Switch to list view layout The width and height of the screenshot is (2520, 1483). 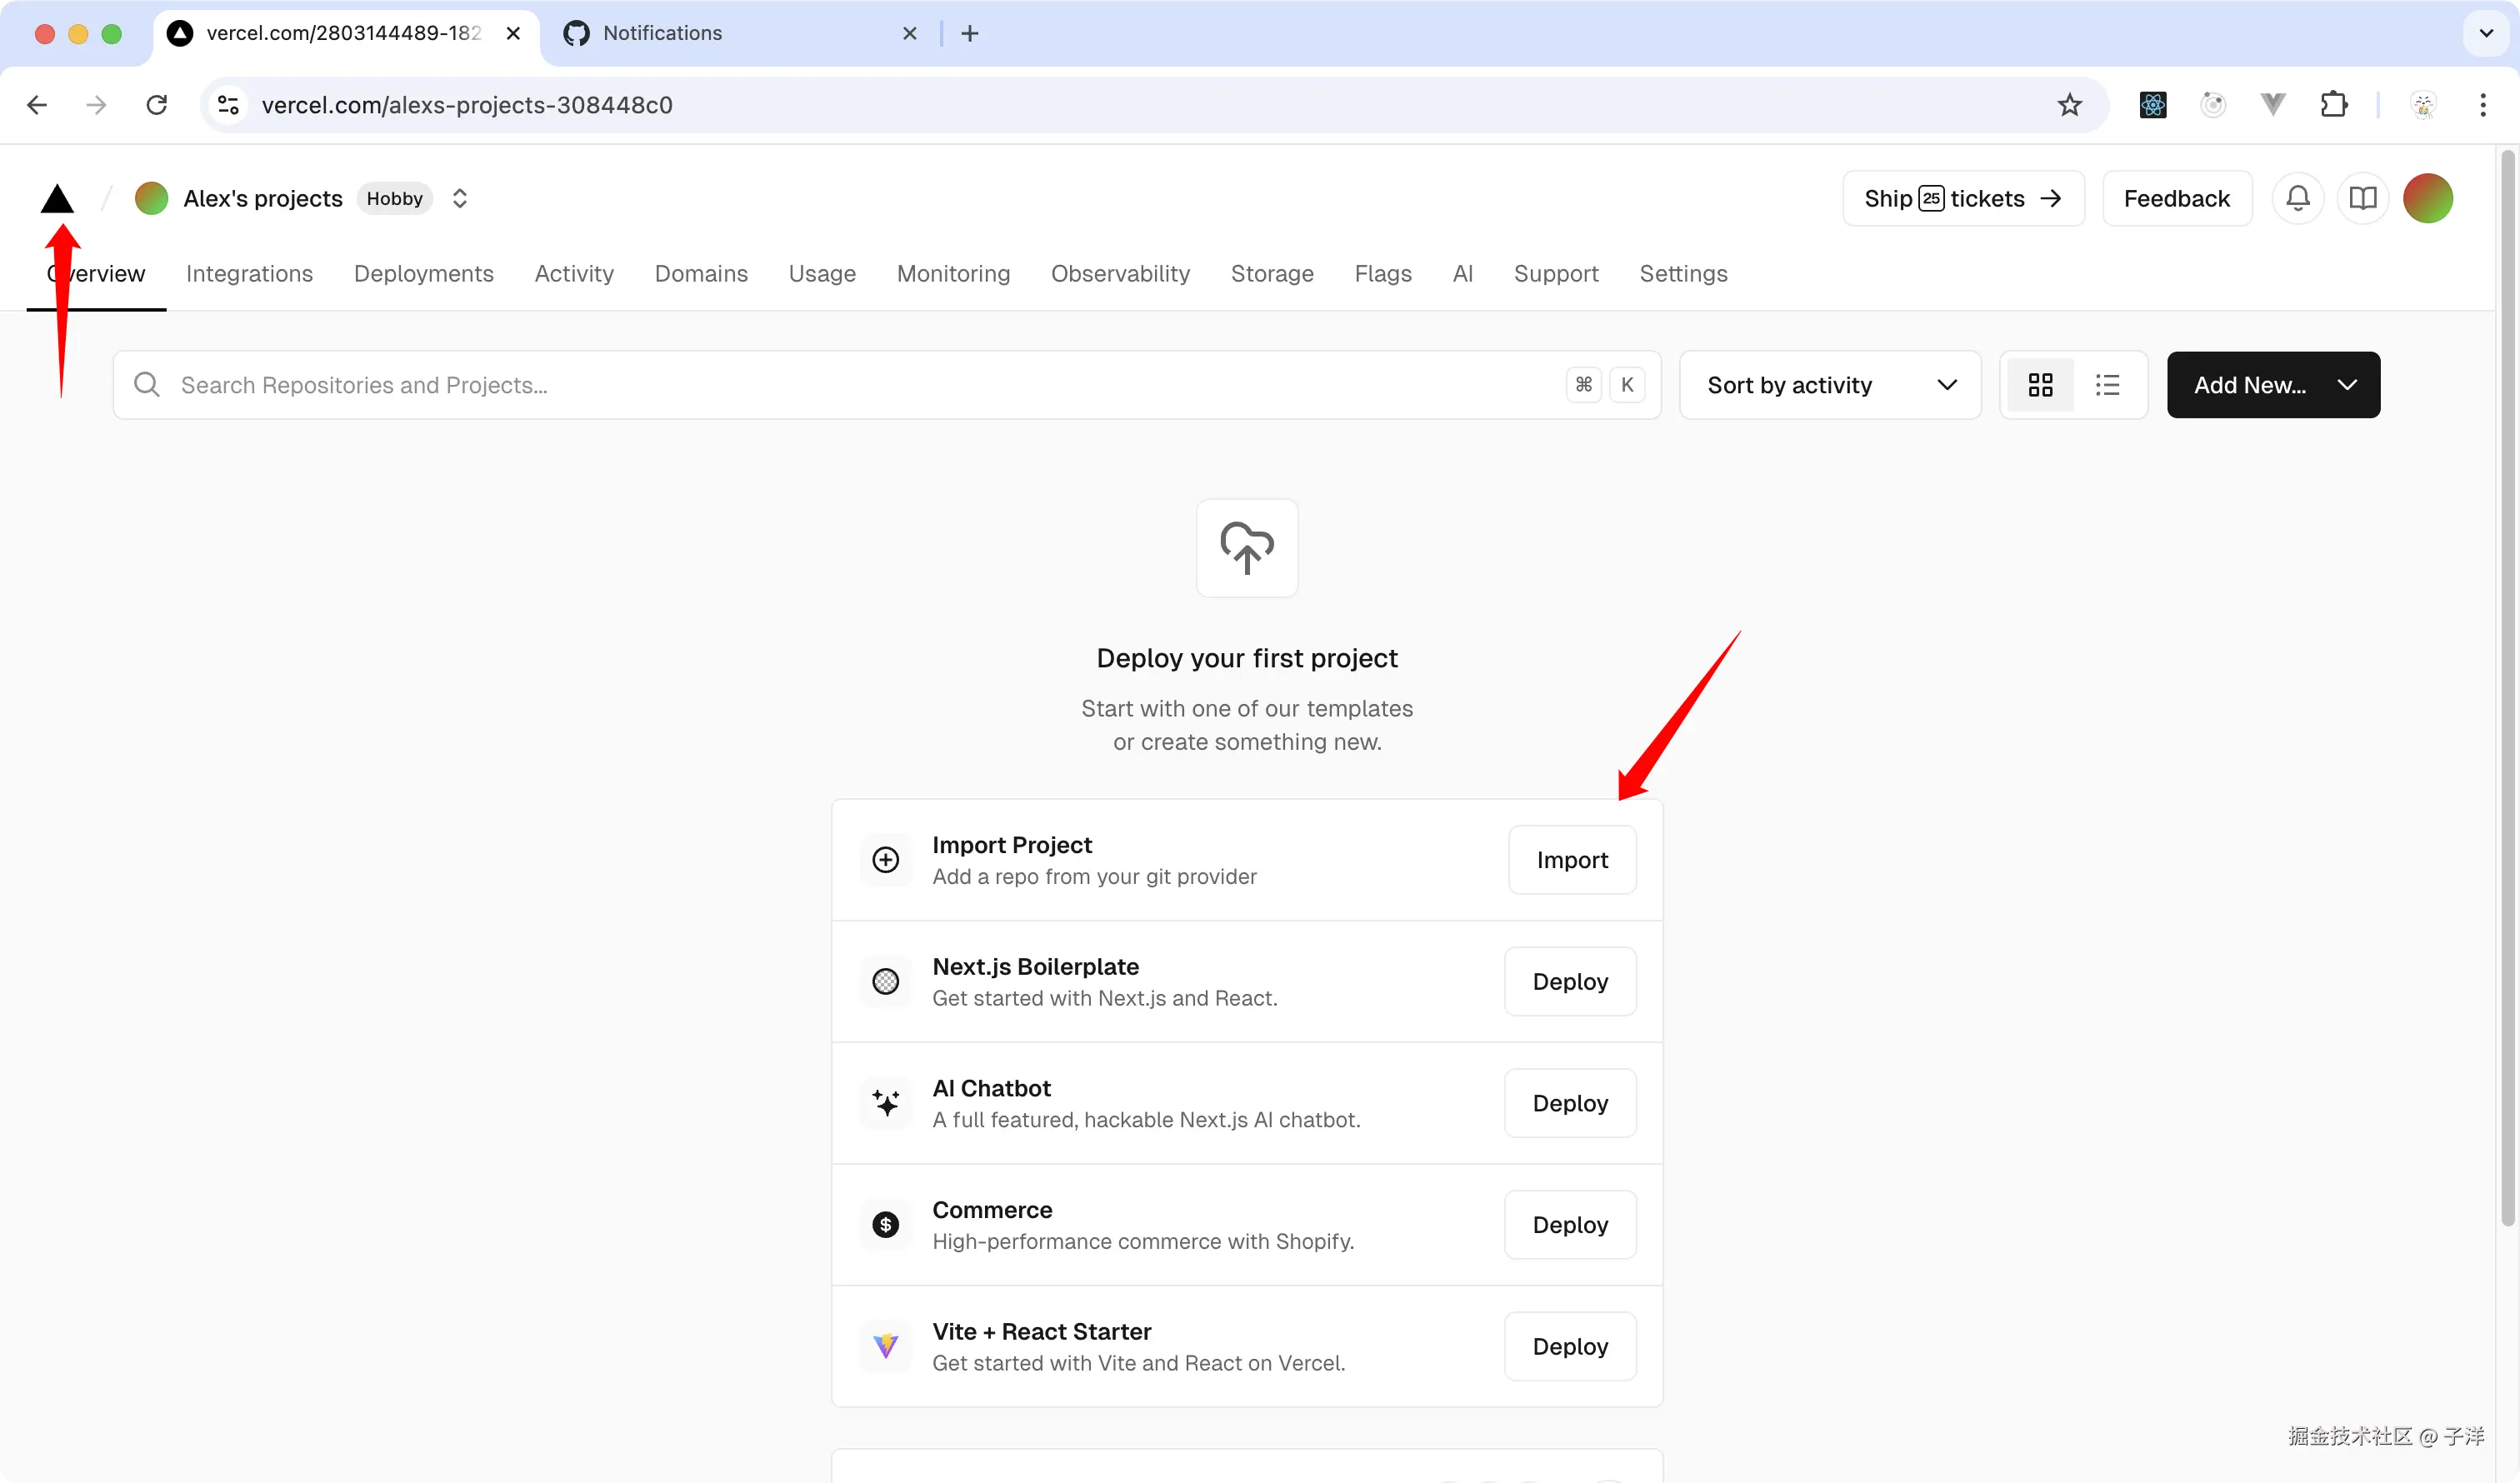click(x=2107, y=385)
